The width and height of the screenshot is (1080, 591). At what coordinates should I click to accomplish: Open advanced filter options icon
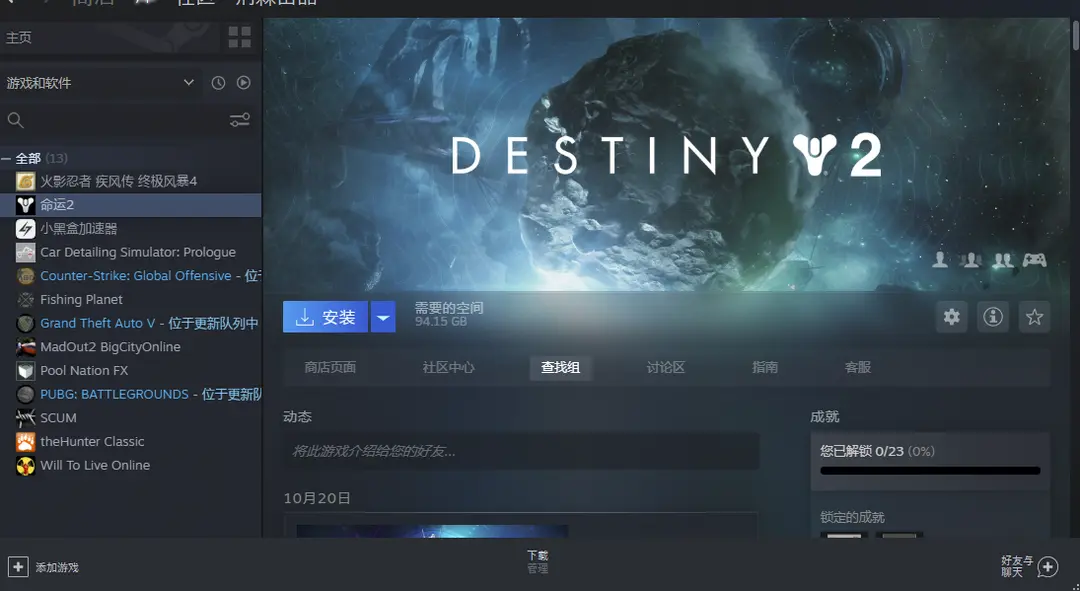pyautogui.click(x=240, y=121)
